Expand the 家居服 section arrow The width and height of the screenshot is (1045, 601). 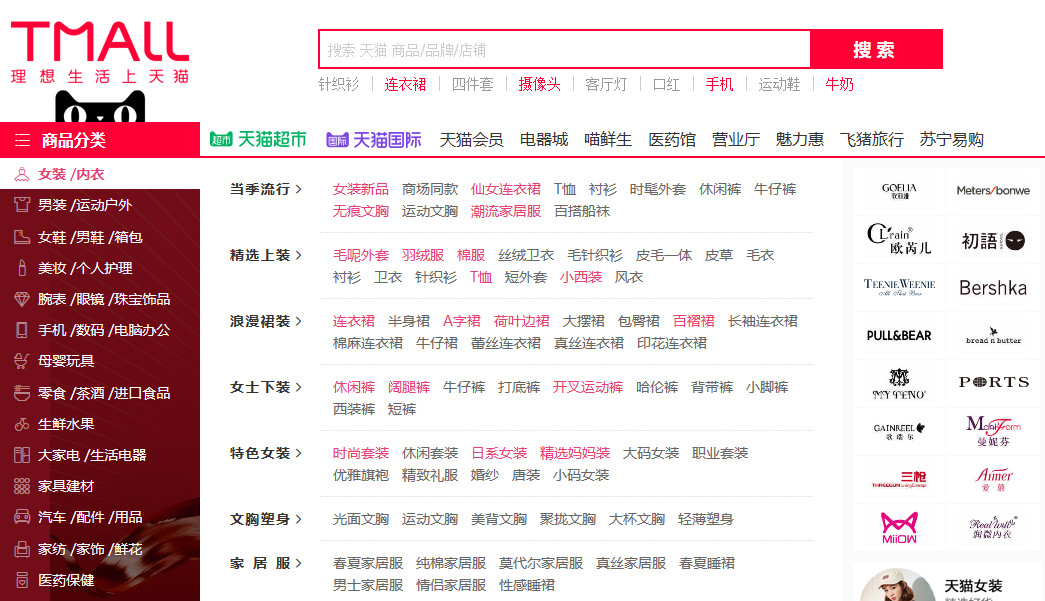pos(299,563)
